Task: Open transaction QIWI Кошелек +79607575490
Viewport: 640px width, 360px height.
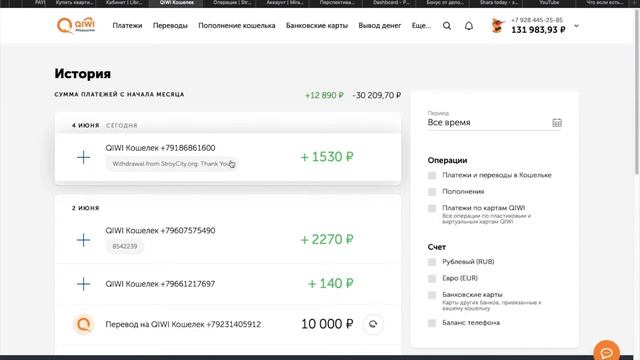Action: [160, 230]
